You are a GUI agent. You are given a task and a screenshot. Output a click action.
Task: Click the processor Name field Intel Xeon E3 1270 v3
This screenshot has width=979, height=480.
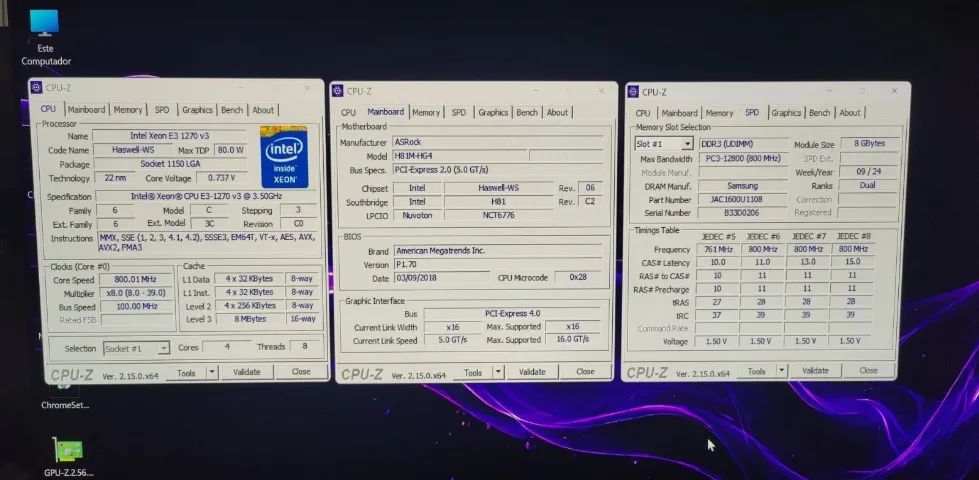tap(170, 135)
